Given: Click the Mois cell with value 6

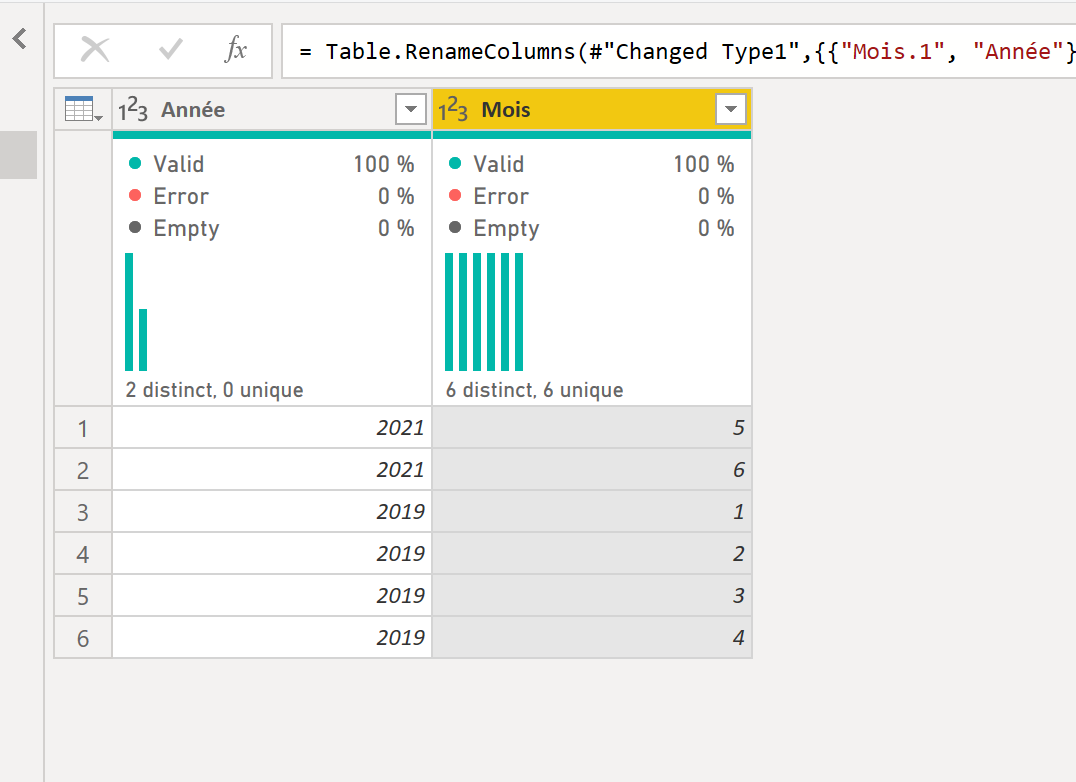Looking at the screenshot, I should (592, 470).
